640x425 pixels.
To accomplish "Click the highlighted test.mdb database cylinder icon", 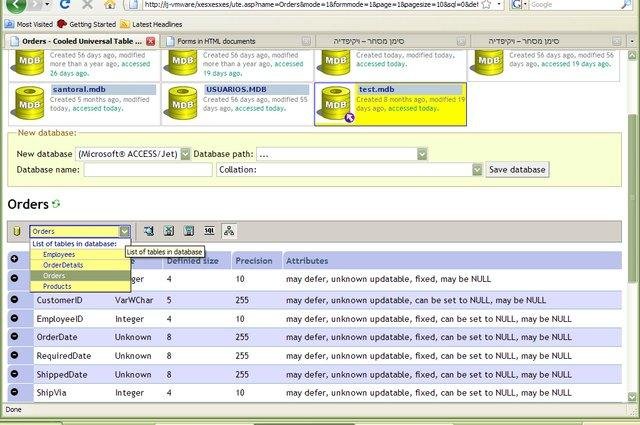I will coord(336,102).
